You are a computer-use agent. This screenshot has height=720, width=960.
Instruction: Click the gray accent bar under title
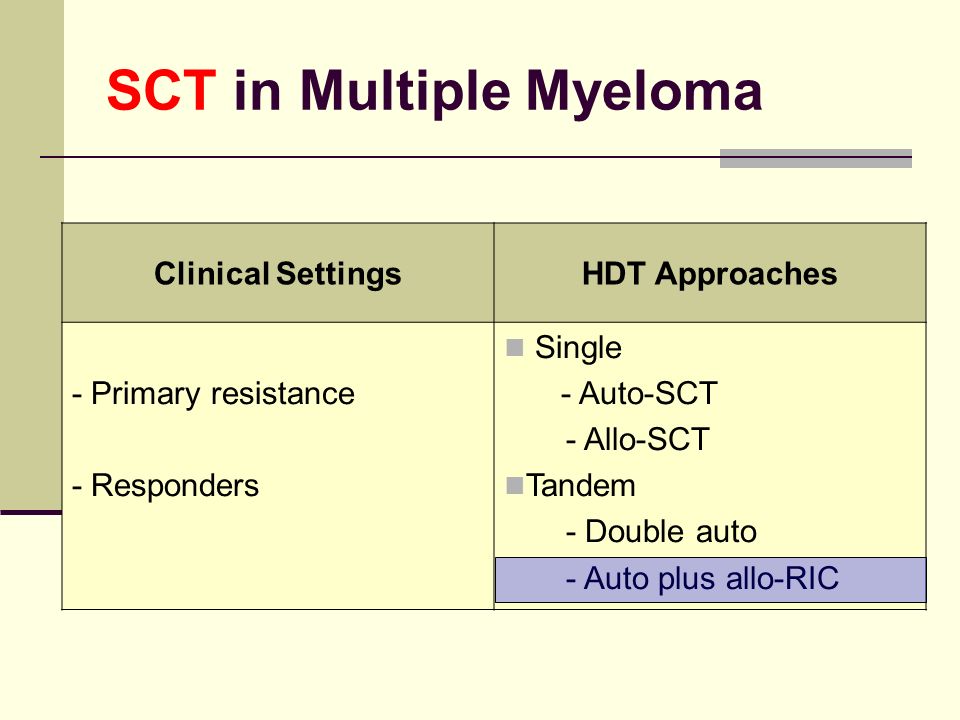coord(816,158)
